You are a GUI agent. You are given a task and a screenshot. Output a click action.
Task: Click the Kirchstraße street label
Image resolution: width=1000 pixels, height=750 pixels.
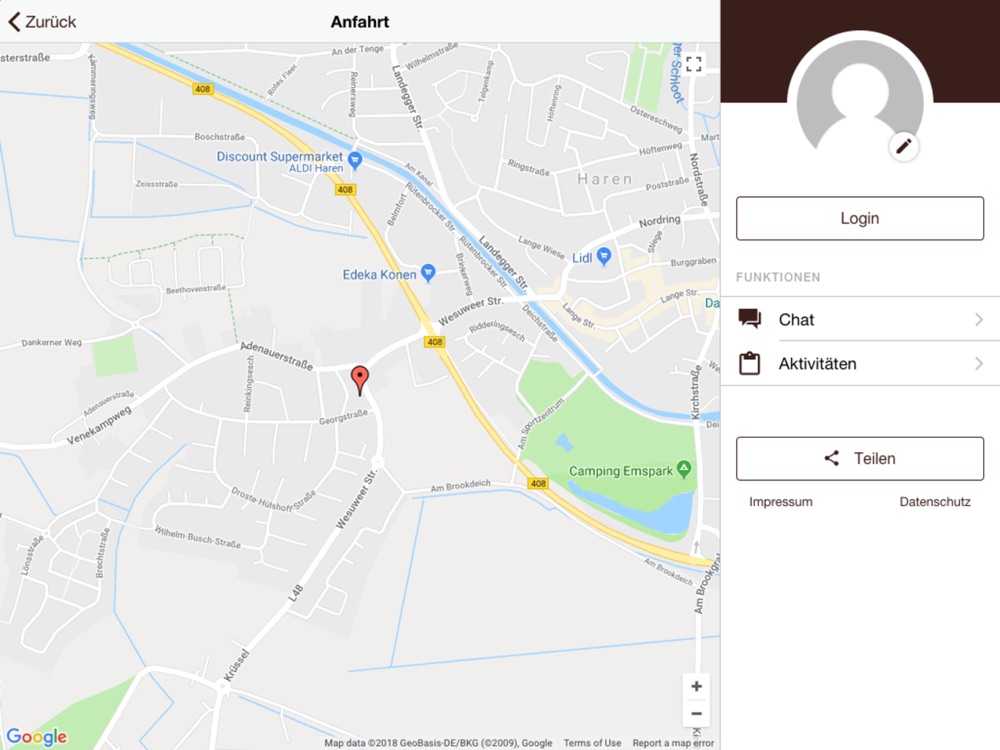(694, 392)
